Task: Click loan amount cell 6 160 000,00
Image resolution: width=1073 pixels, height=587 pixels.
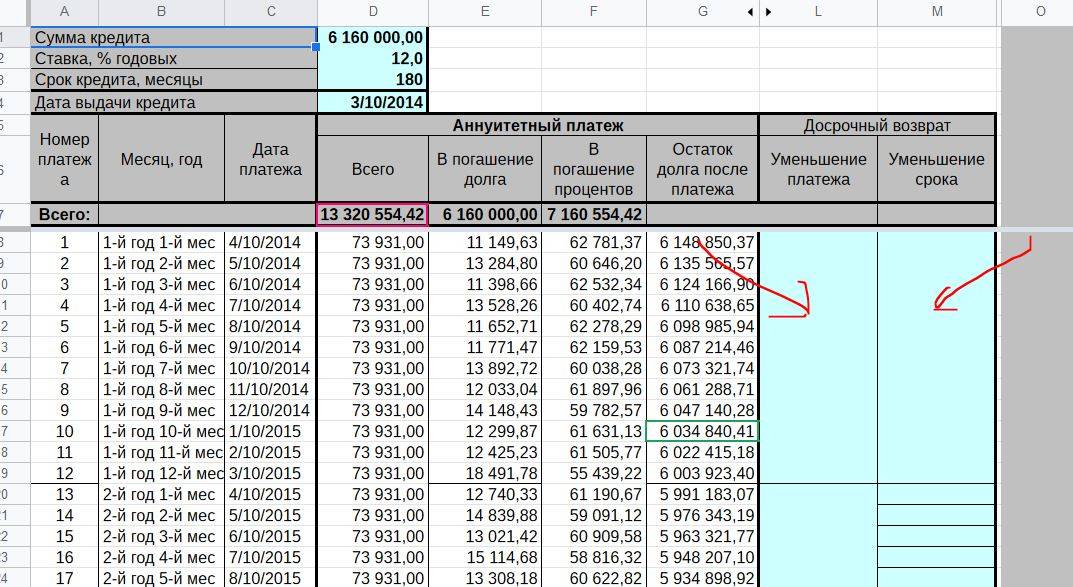Action: point(373,37)
